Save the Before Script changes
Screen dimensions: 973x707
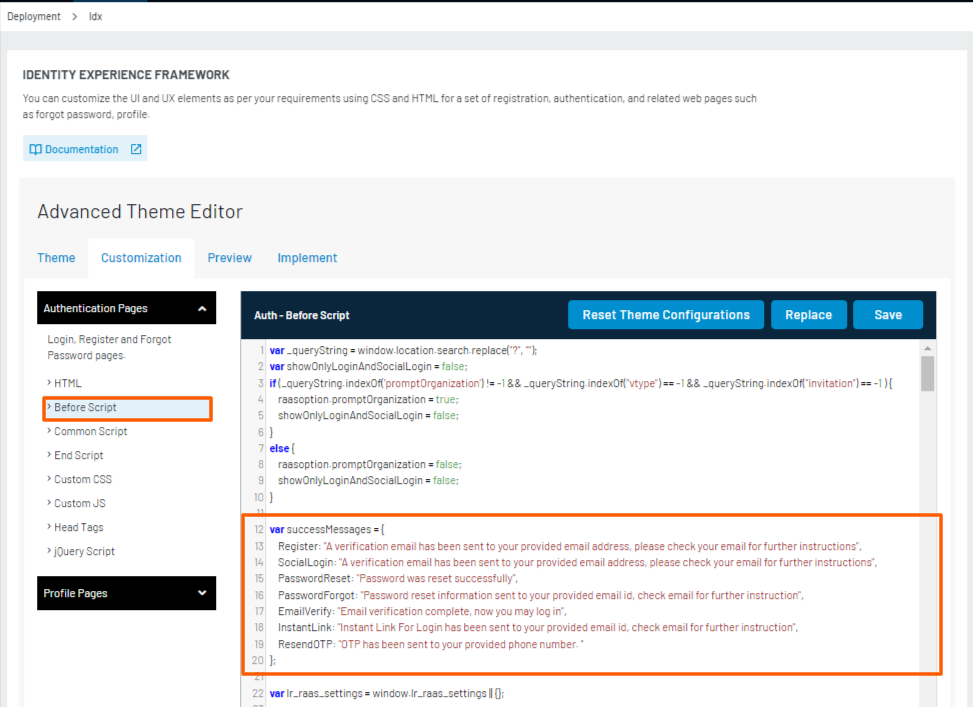click(887, 315)
